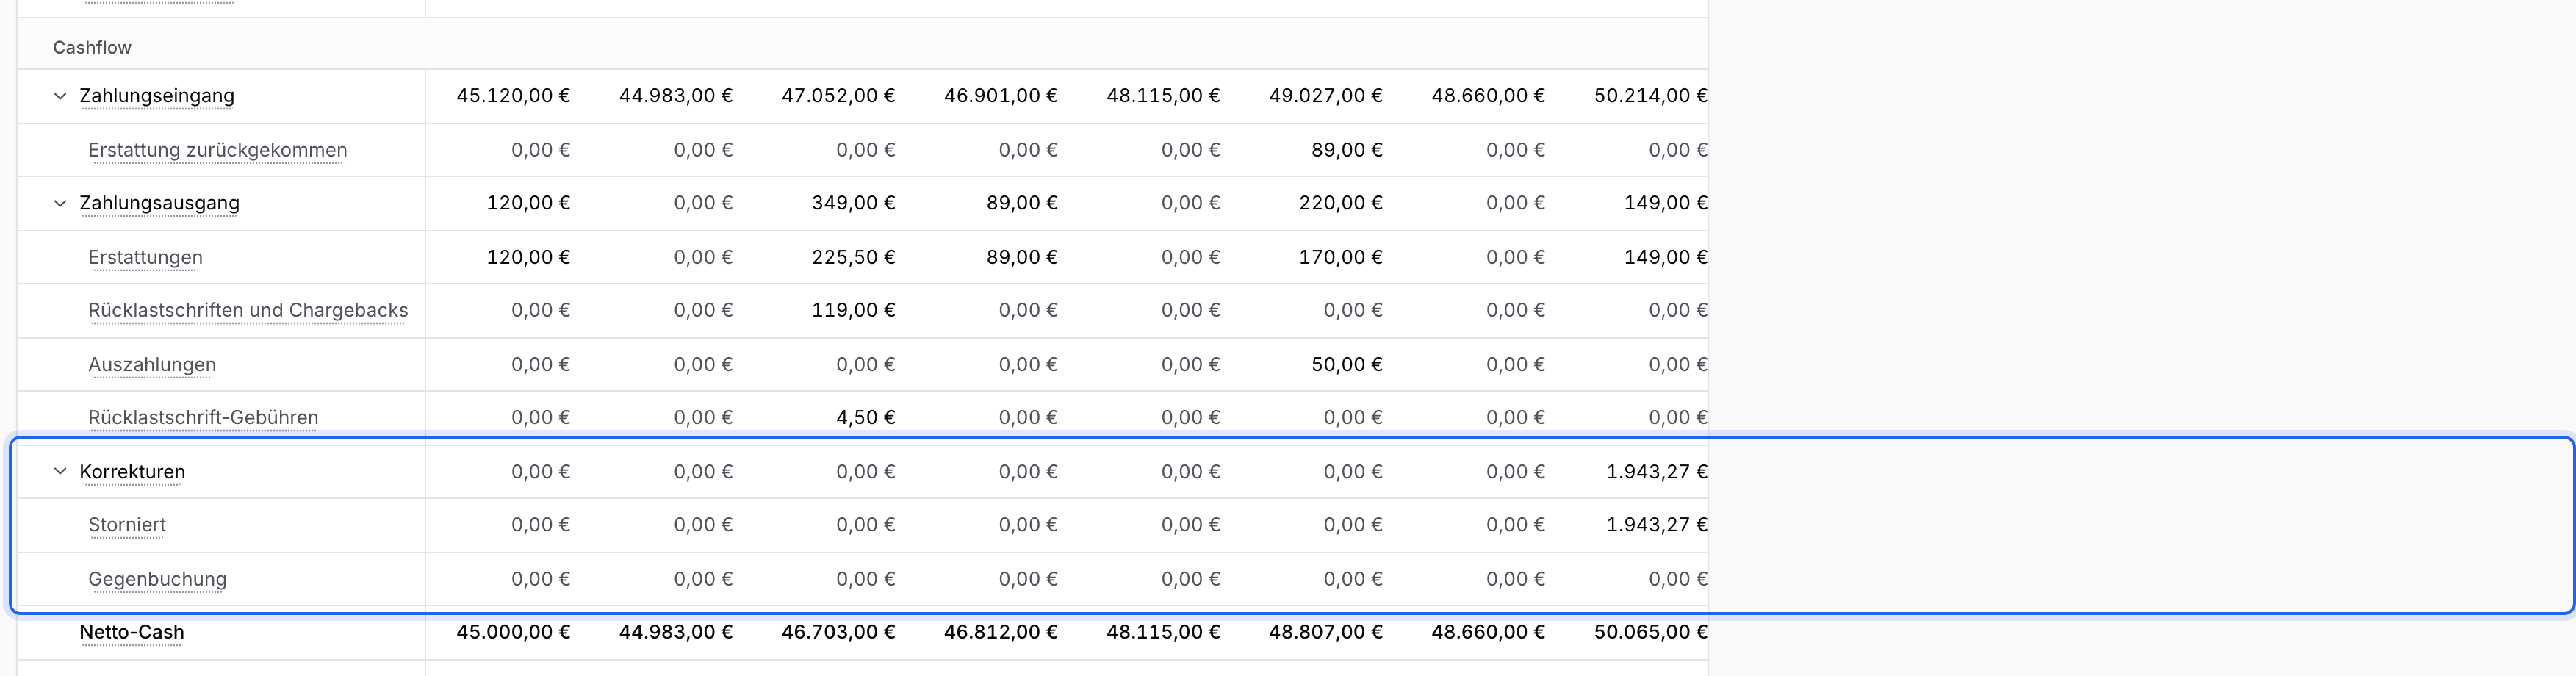Click the Korrekturen row label
This screenshot has width=2576, height=676.
[132, 471]
